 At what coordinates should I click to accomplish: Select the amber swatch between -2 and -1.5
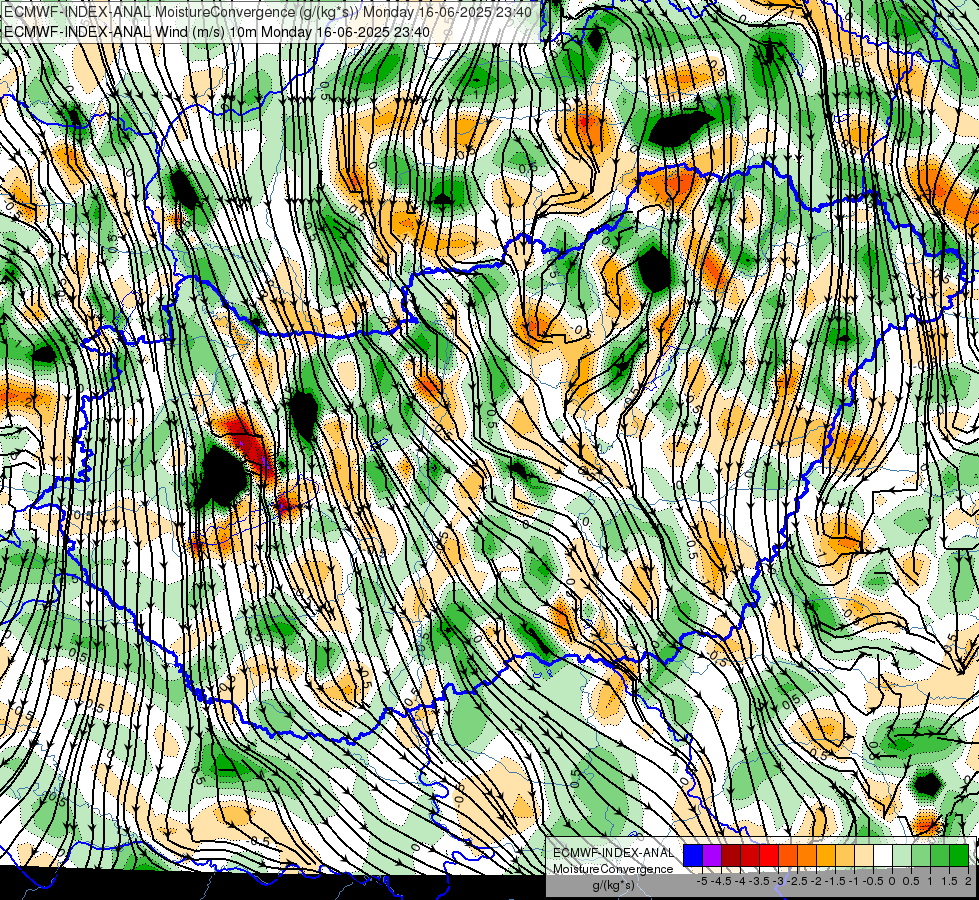point(826,855)
